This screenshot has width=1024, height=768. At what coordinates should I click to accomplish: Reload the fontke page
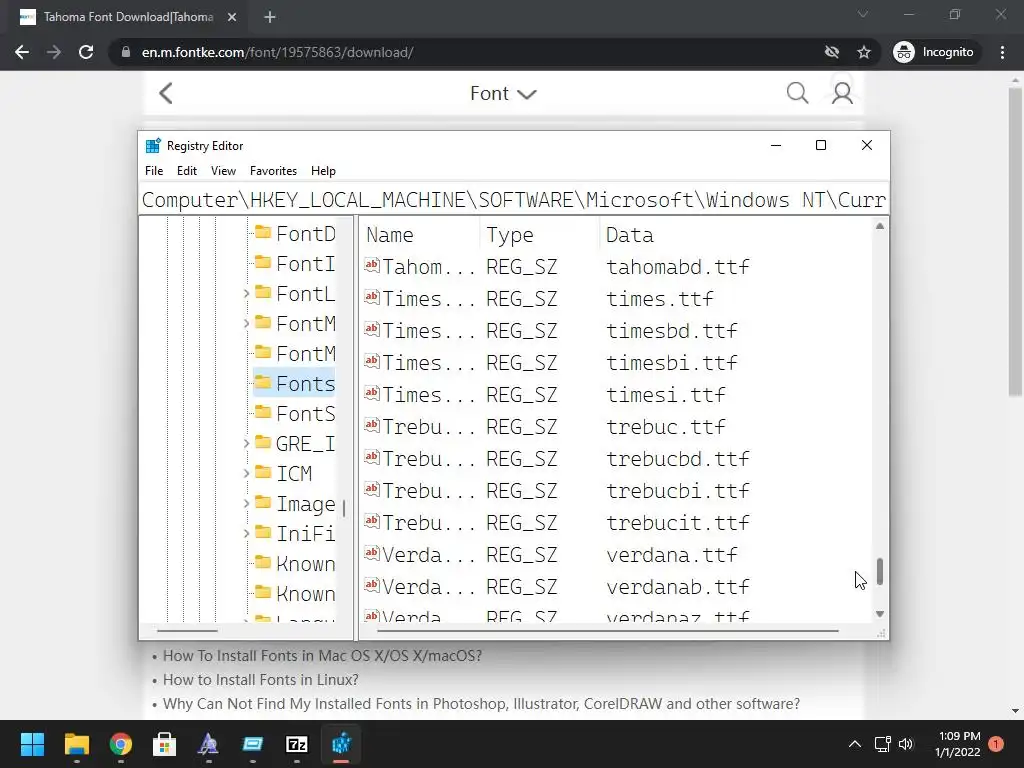(x=86, y=52)
